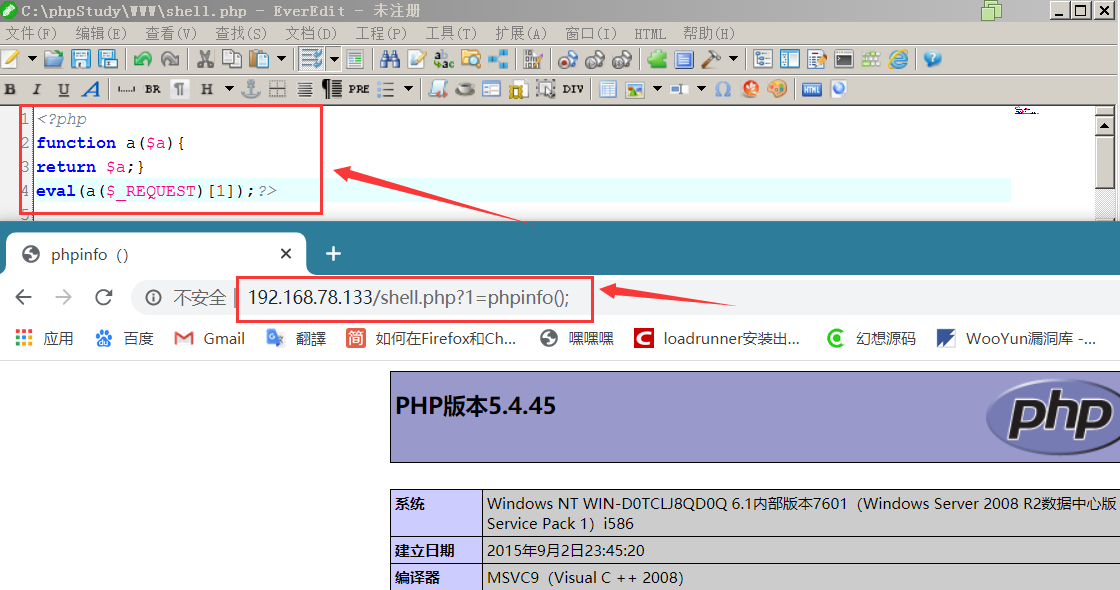The width and height of the screenshot is (1120, 590).
Task: Open command window console icon
Action: tap(844, 59)
